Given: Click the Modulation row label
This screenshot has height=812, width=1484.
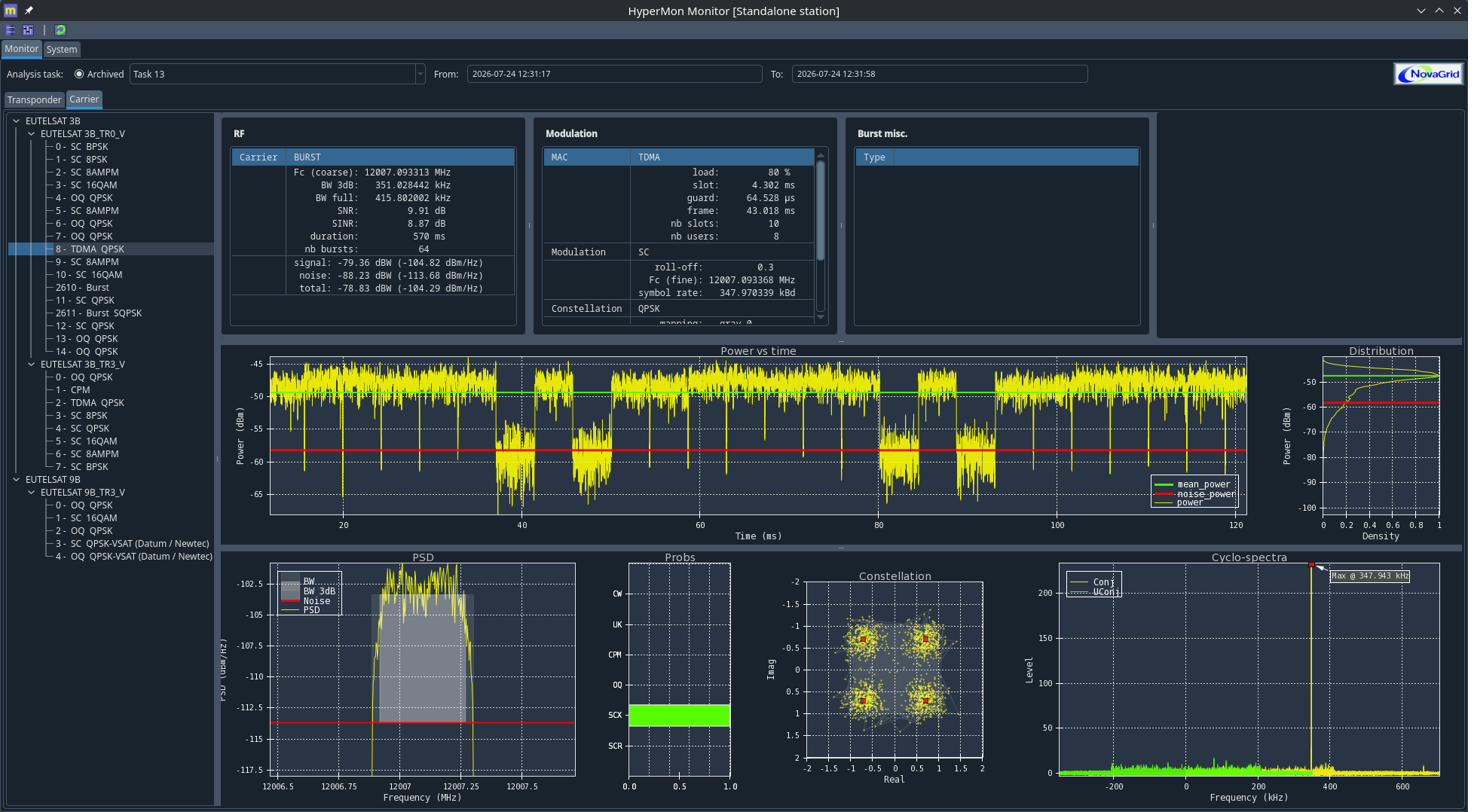Looking at the screenshot, I should 587,252.
